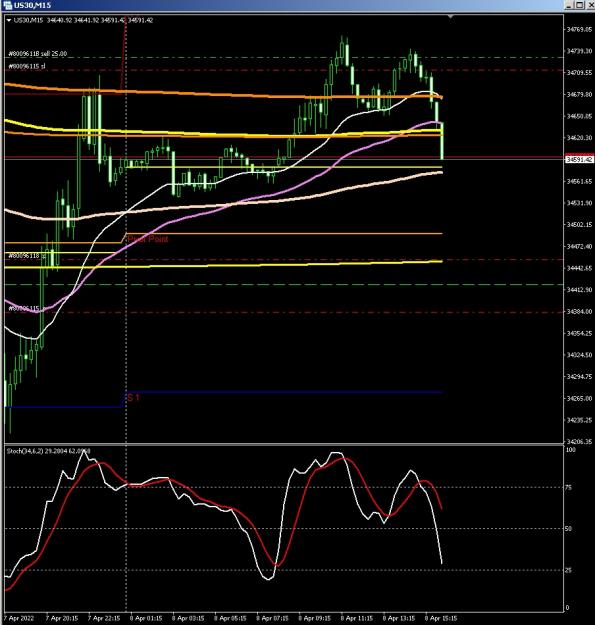Click the stochastic 25 level label
595x625 pixels.
pyautogui.click(x=569, y=570)
